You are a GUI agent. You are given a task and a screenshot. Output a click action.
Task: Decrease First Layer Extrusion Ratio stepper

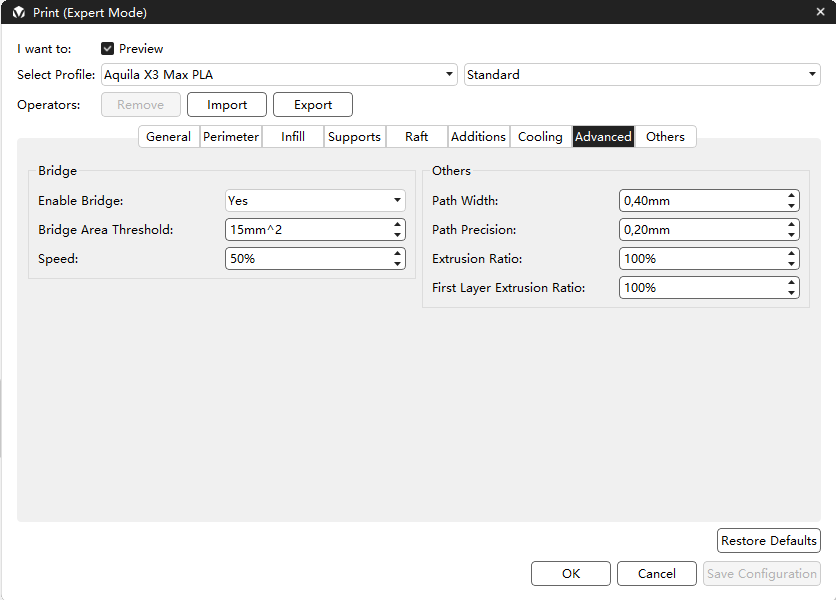coord(791,293)
